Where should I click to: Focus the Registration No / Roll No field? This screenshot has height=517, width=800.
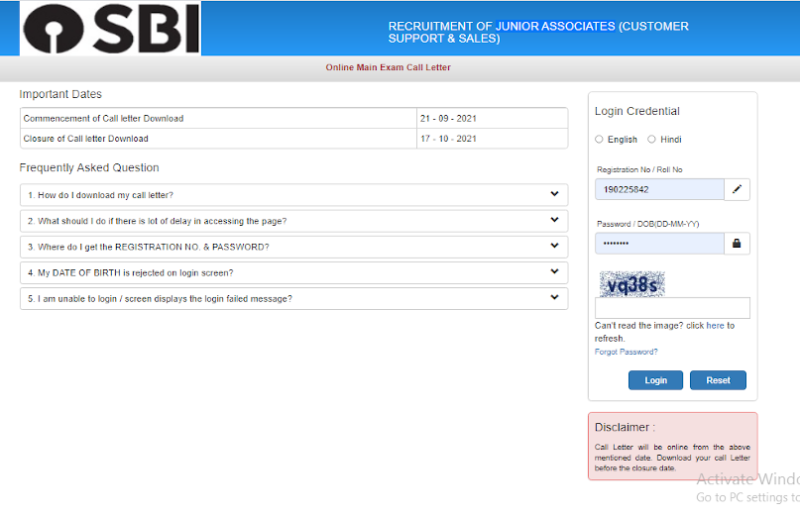point(659,189)
